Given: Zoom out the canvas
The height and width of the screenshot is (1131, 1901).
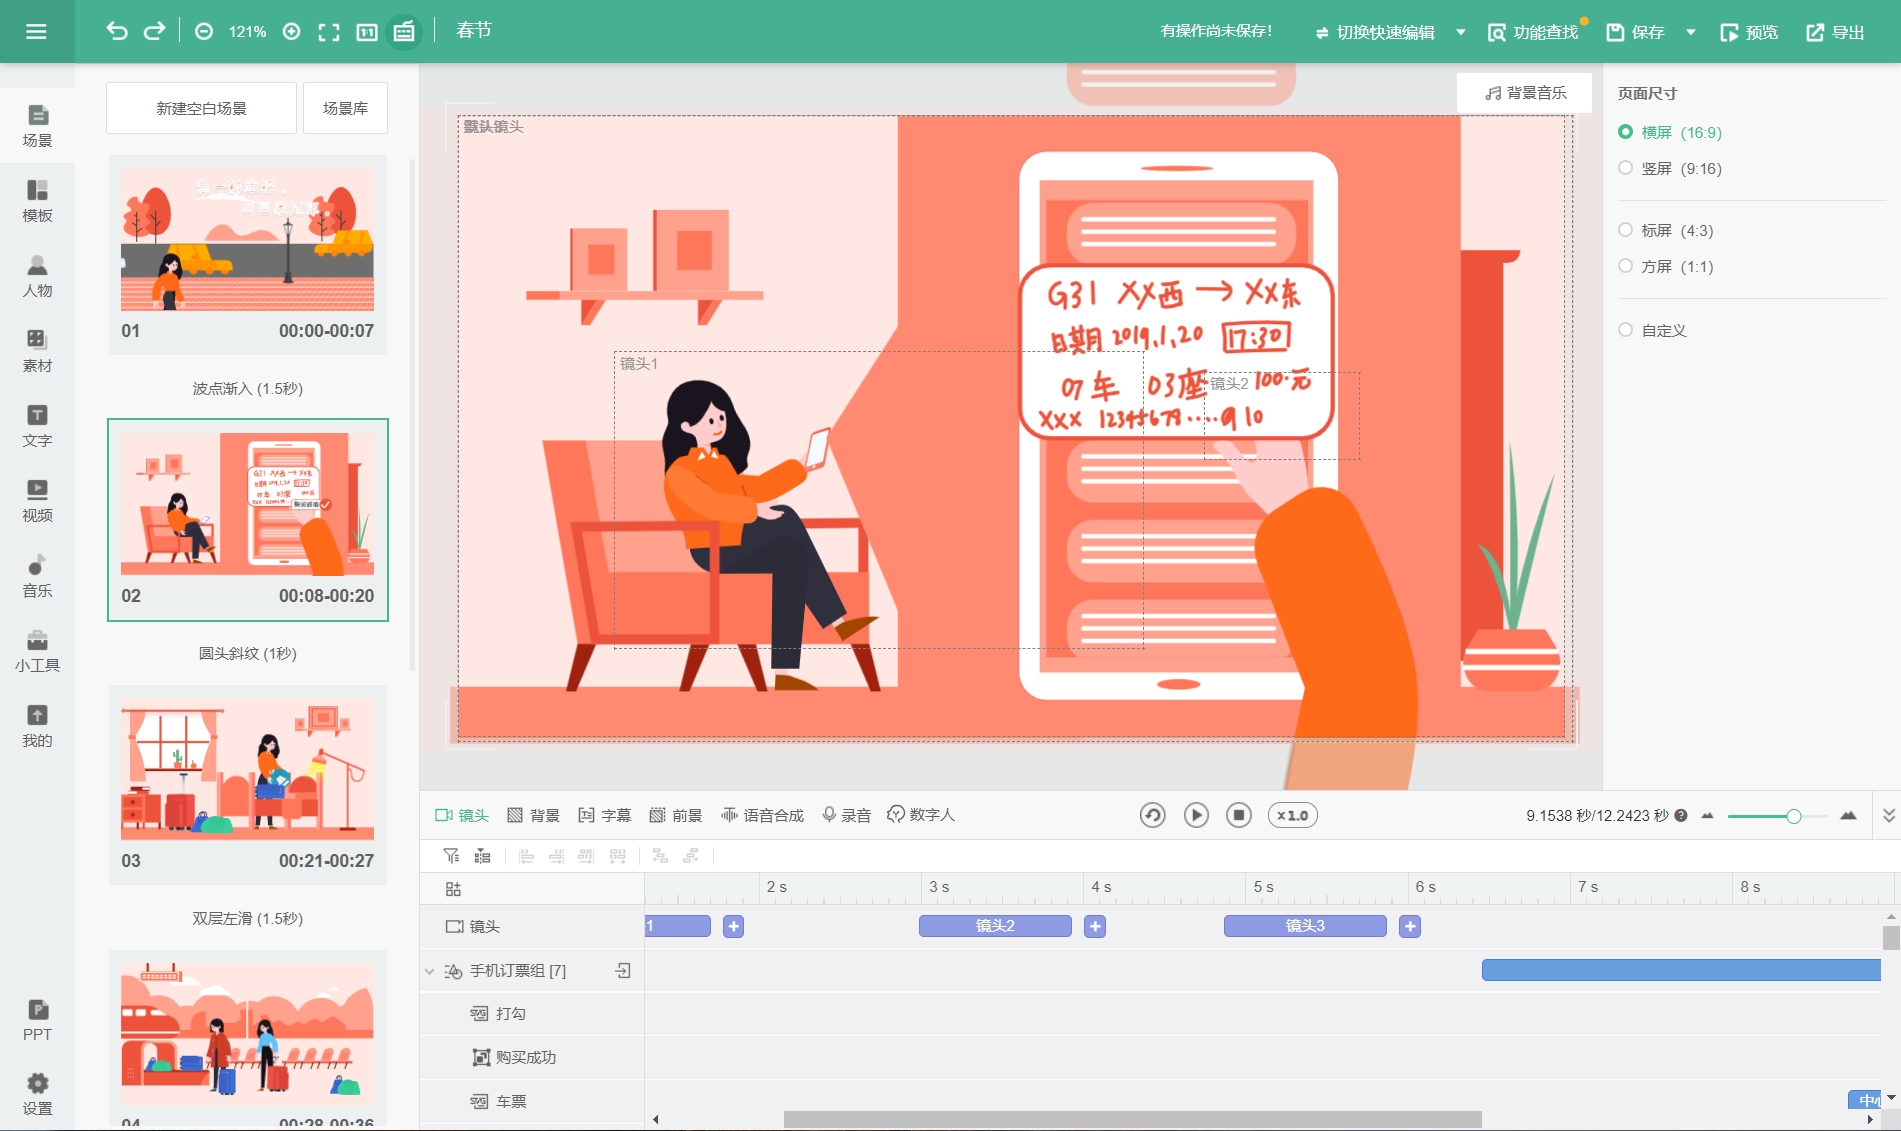Looking at the screenshot, I should pos(204,31).
